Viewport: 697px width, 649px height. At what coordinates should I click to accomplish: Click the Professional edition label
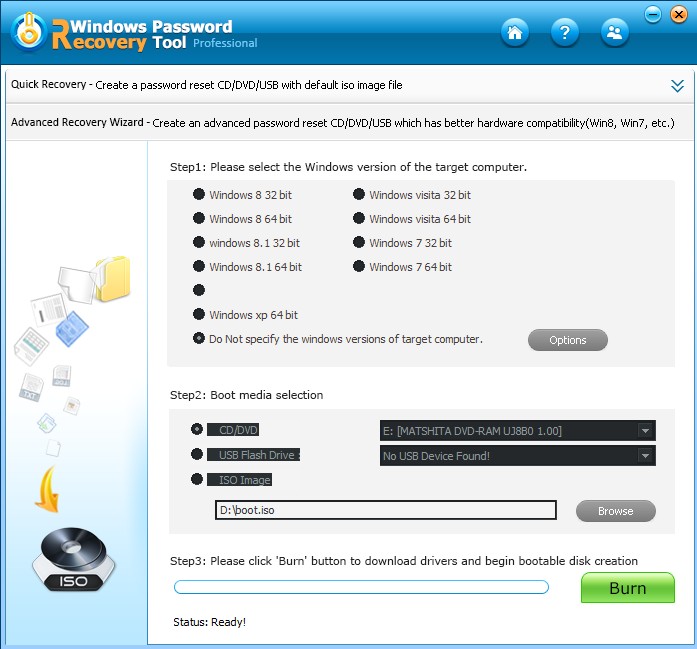coord(225,43)
